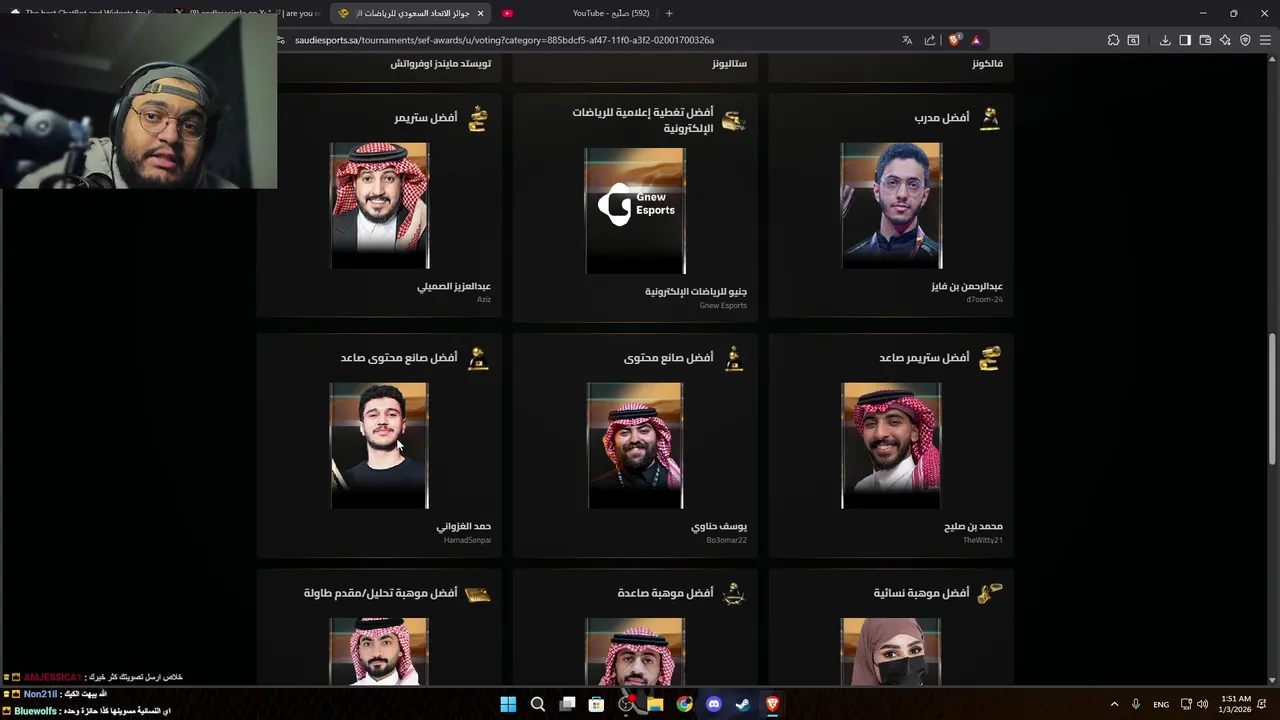Click the handle TheWitty21
The image size is (1280, 720).
[x=983, y=540]
